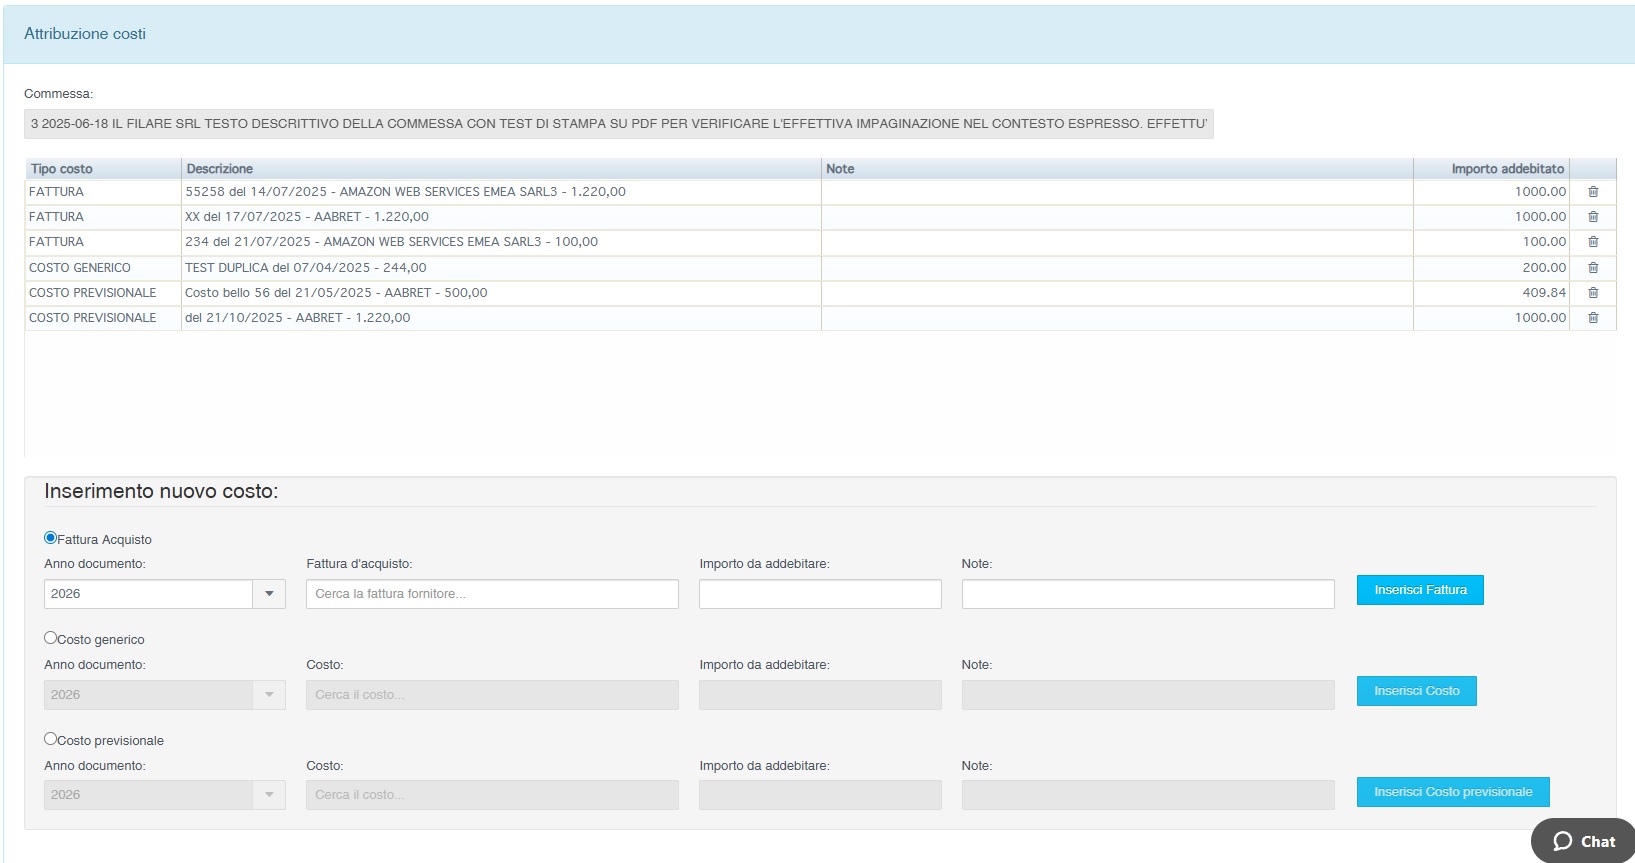Click the Inserisci Costo previsionale button

pos(1452,792)
